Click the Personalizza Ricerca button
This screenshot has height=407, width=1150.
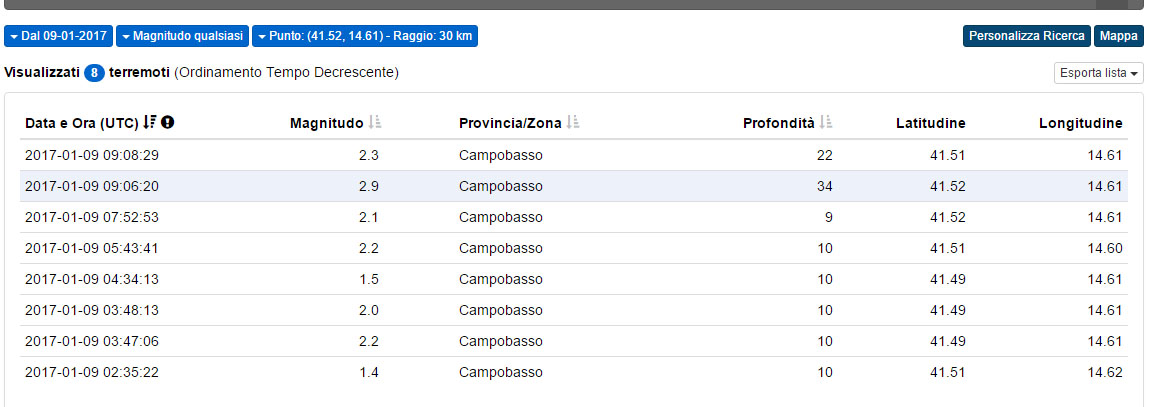coord(1027,36)
